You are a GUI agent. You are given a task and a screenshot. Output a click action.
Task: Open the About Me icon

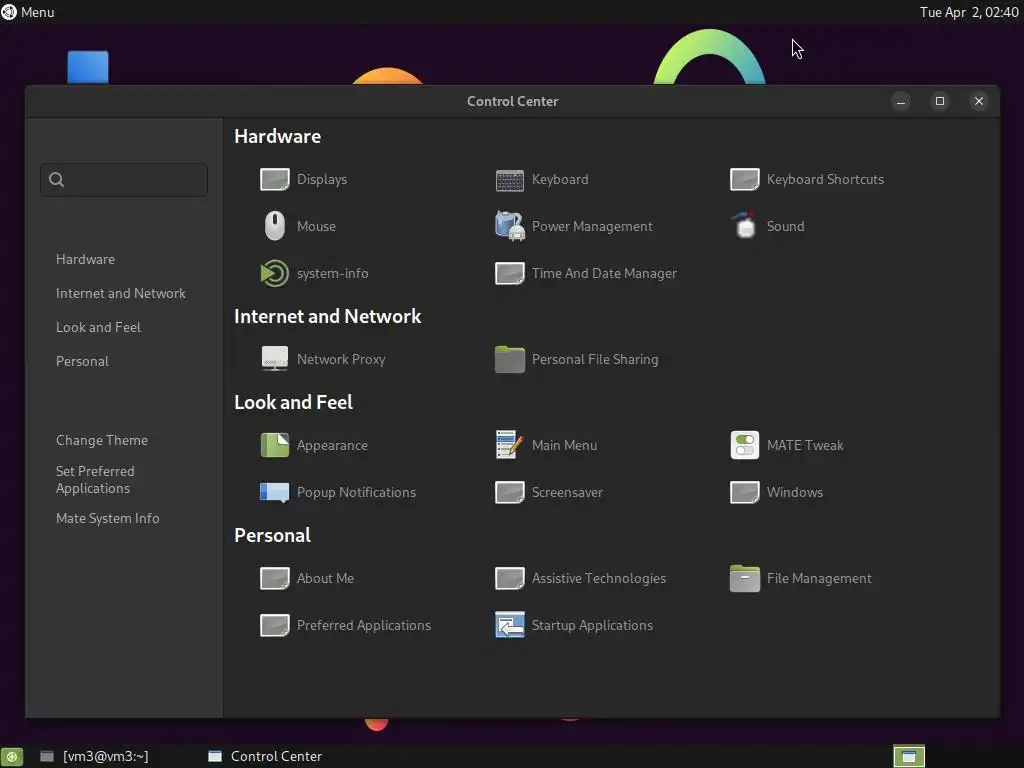[274, 579]
